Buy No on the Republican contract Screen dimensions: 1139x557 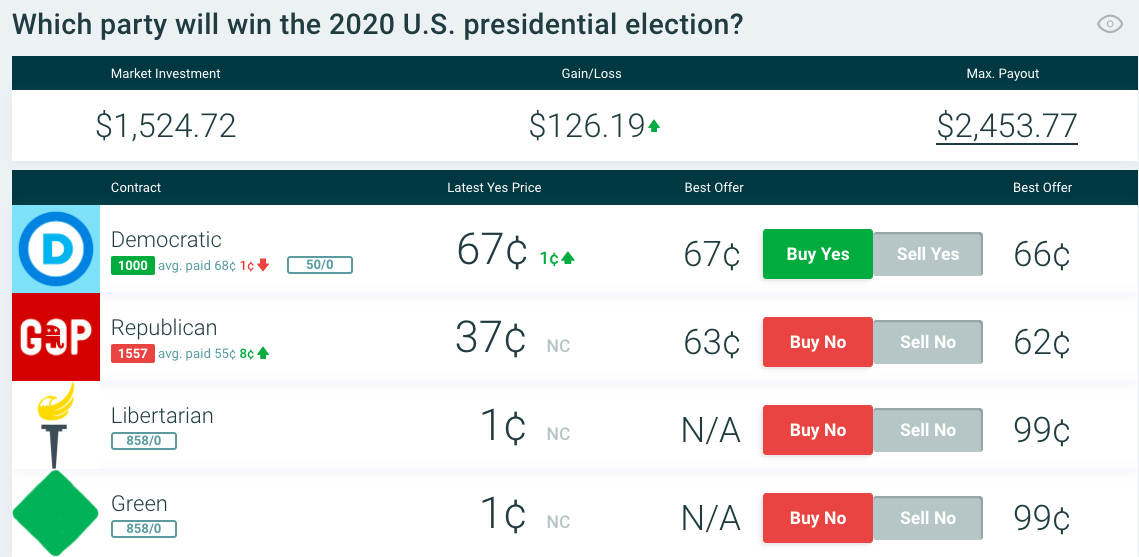pos(817,342)
